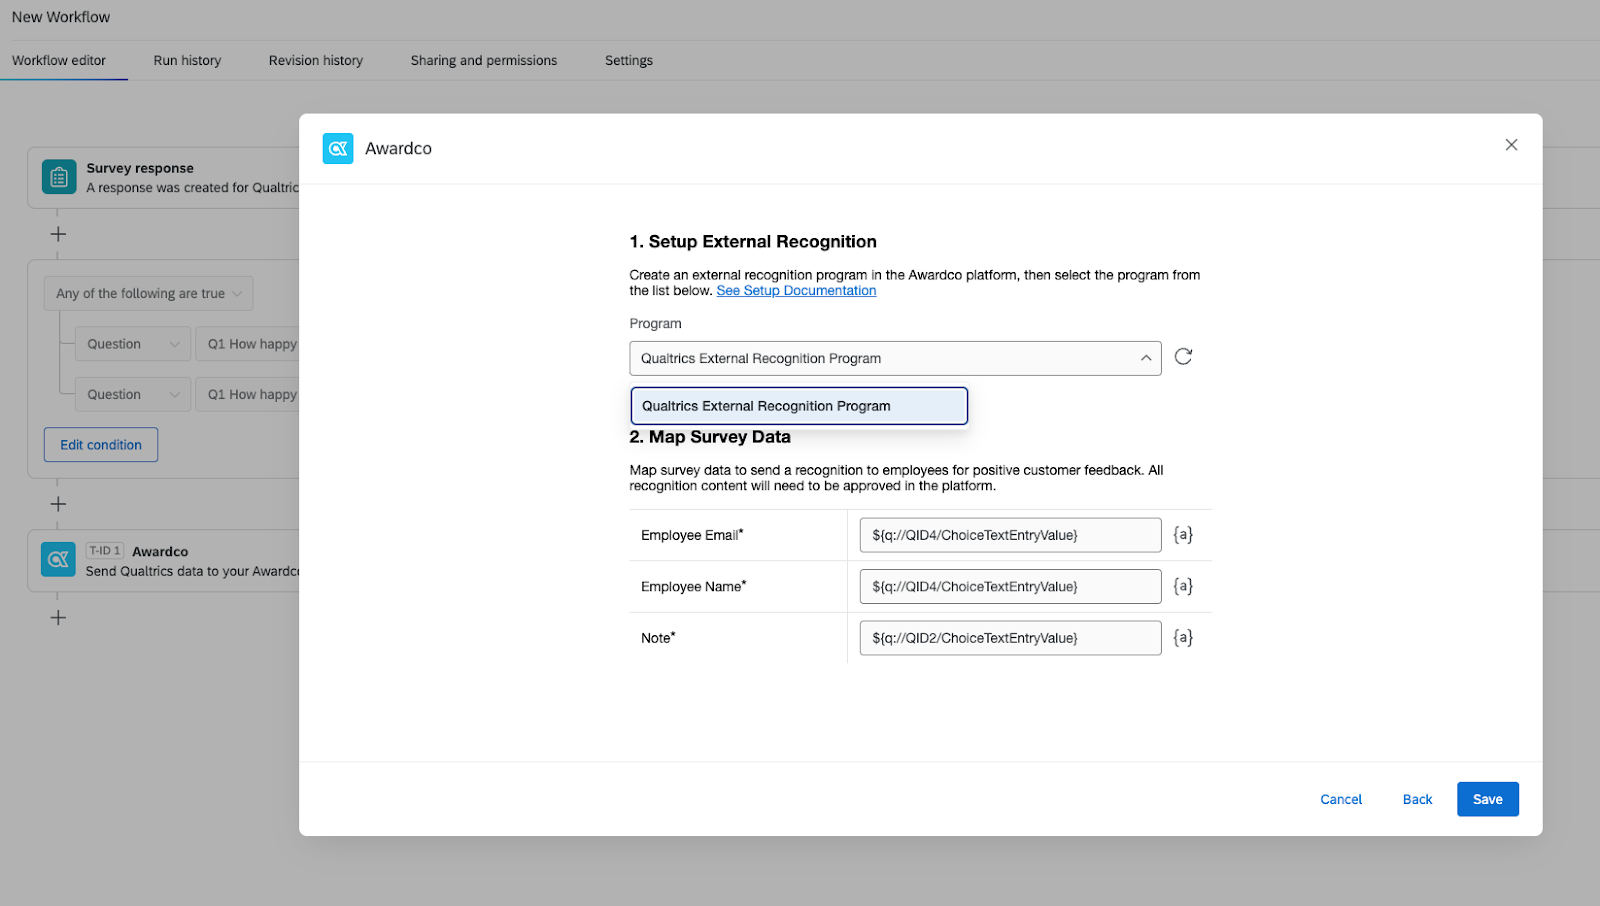The width and height of the screenshot is (1600, 906).
Task: Click the plus icon below Survey response
Action: click(58, 234)
